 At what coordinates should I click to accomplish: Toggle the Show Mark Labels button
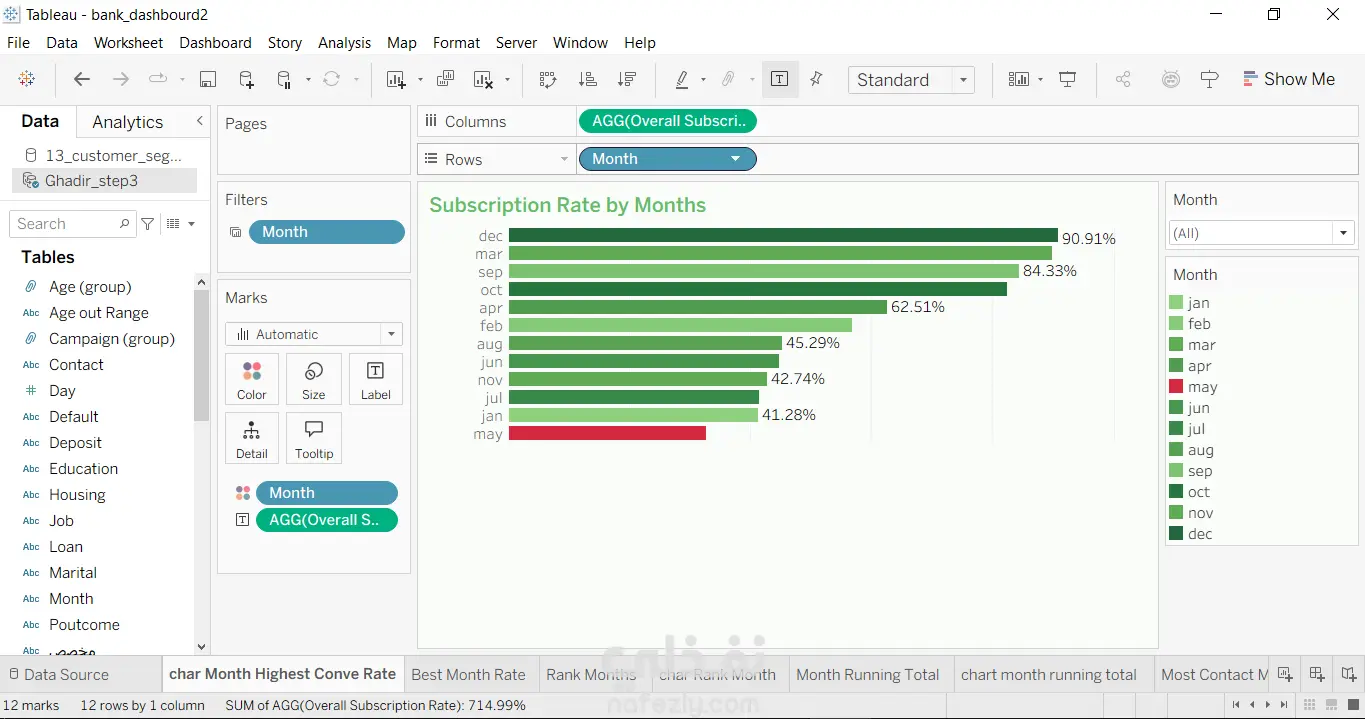pyautogui.click(x=780, y=80)
